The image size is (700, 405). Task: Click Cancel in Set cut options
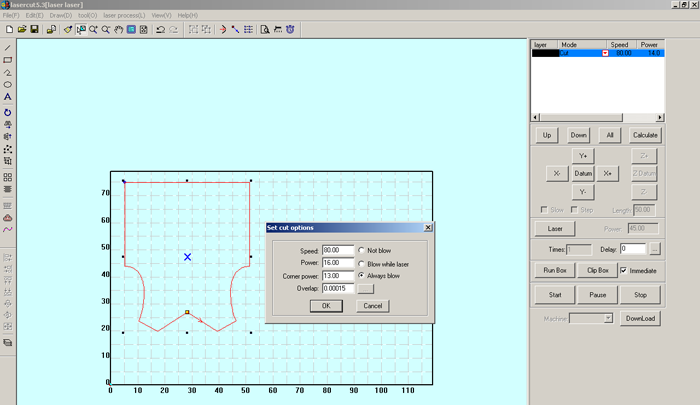click(373, 306)
